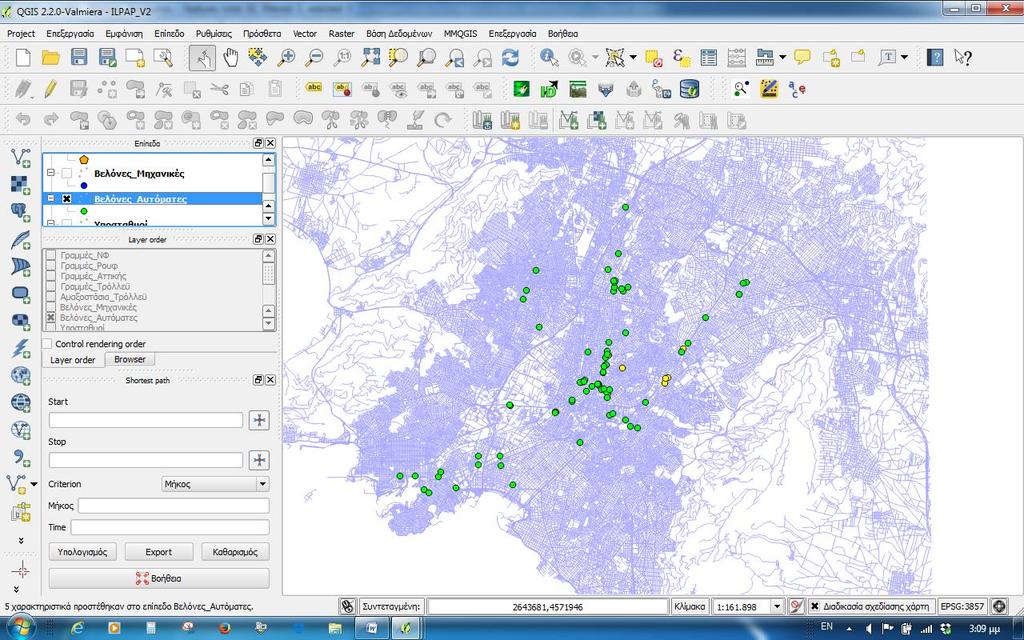Click the Undo arrow icon
Image resolution: width=1024 pixels, height=640 pixels.
[x=23, y=120]
